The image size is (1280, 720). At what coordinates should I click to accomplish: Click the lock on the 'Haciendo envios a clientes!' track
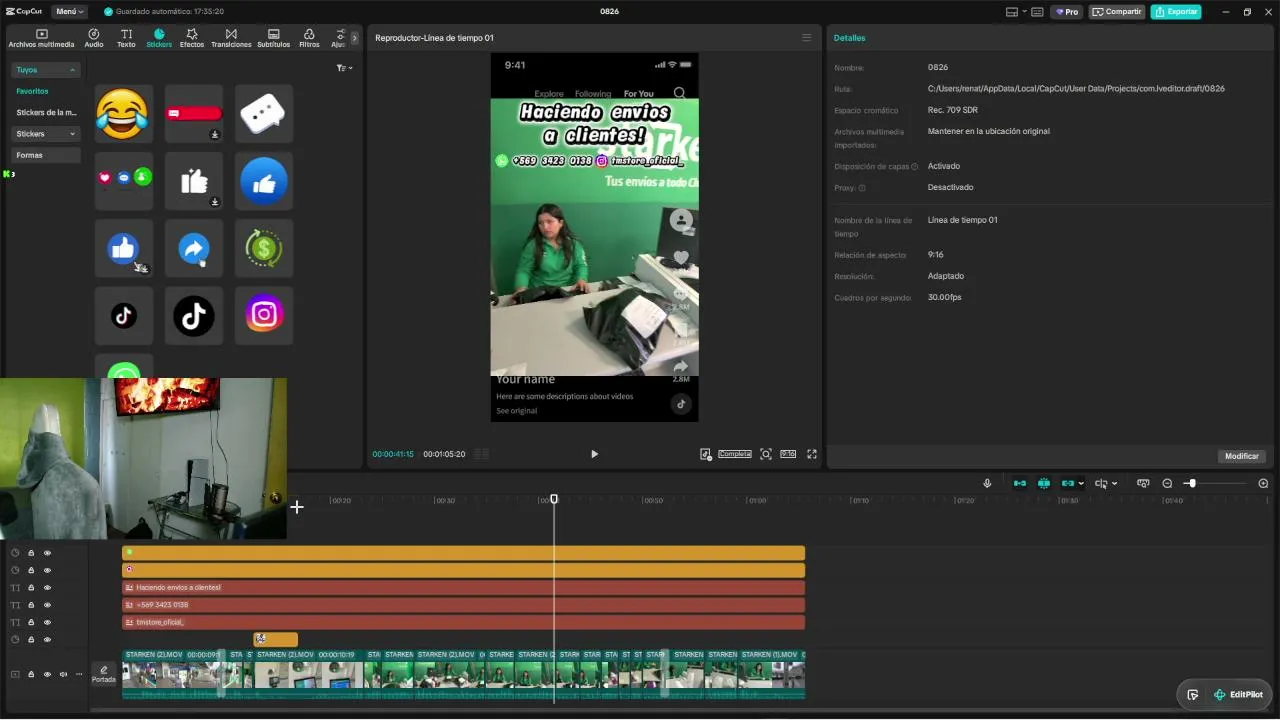click(31, 588)
